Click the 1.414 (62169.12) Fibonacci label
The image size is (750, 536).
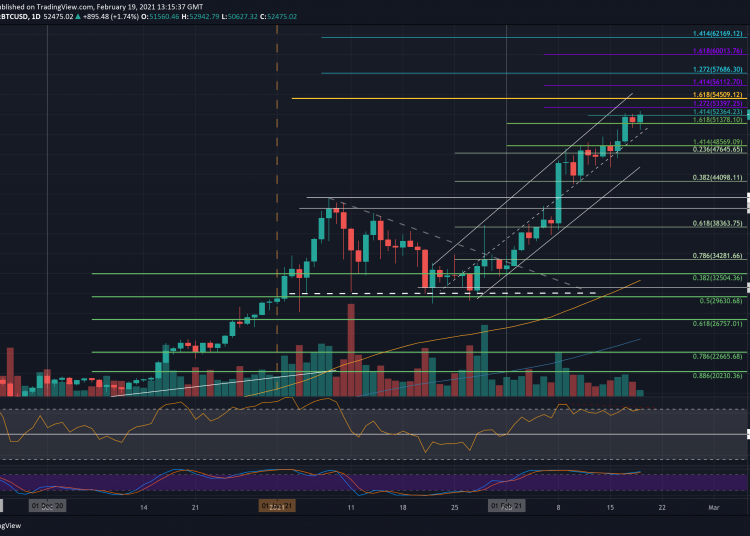[x=718, y=34]
